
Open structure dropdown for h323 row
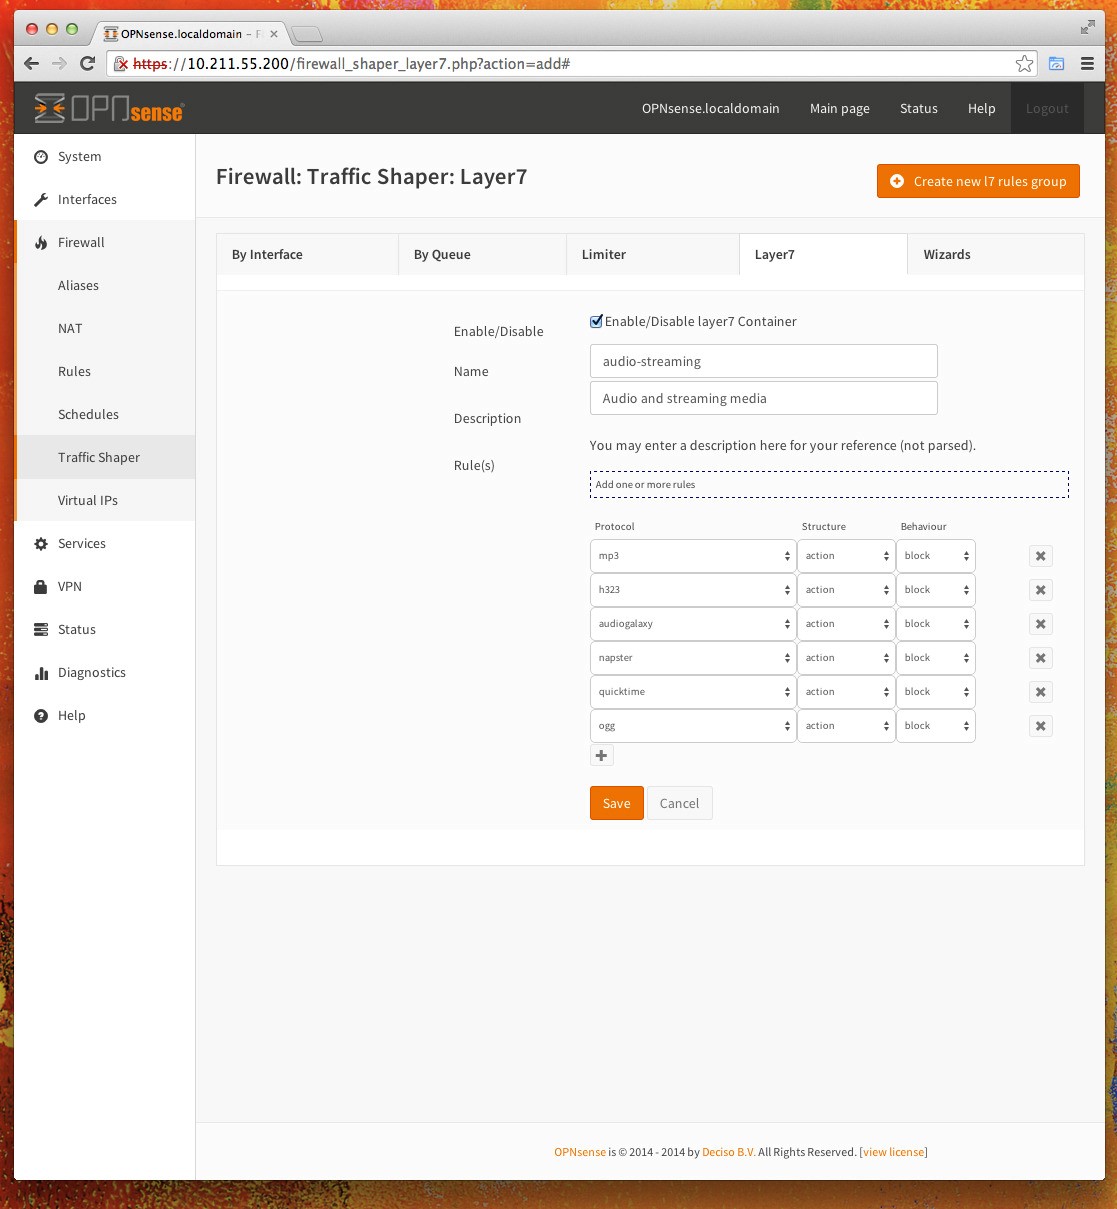pos(846,590)
